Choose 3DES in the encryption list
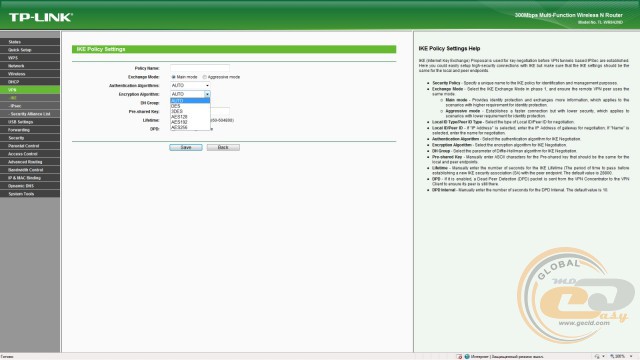This screenshot has width=640, height=360. 190,111
